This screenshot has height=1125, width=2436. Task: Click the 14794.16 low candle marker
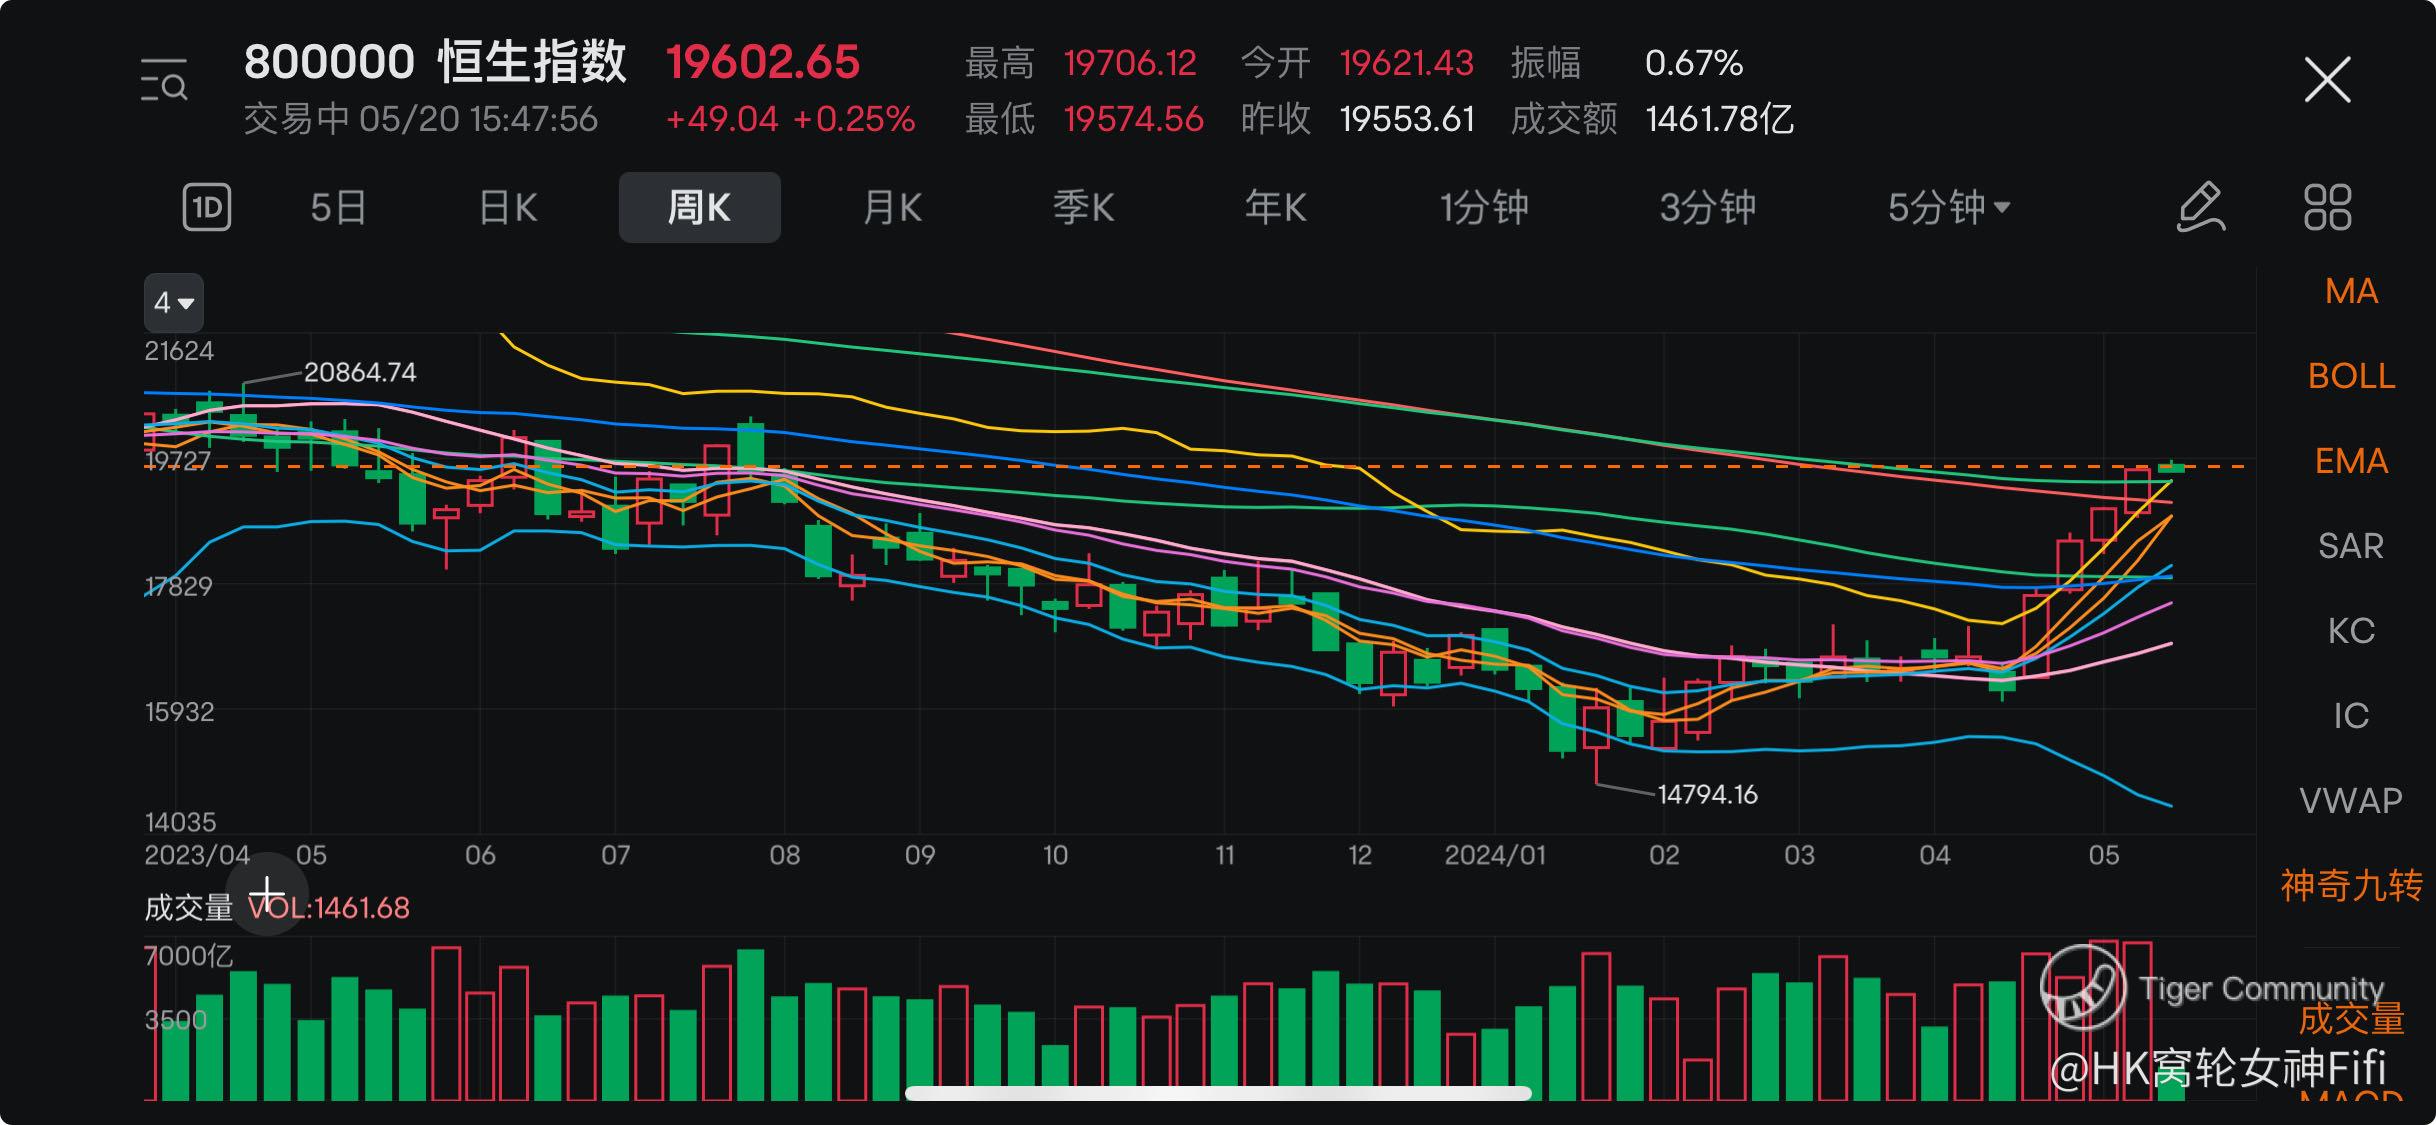(x=1706, y=795)
